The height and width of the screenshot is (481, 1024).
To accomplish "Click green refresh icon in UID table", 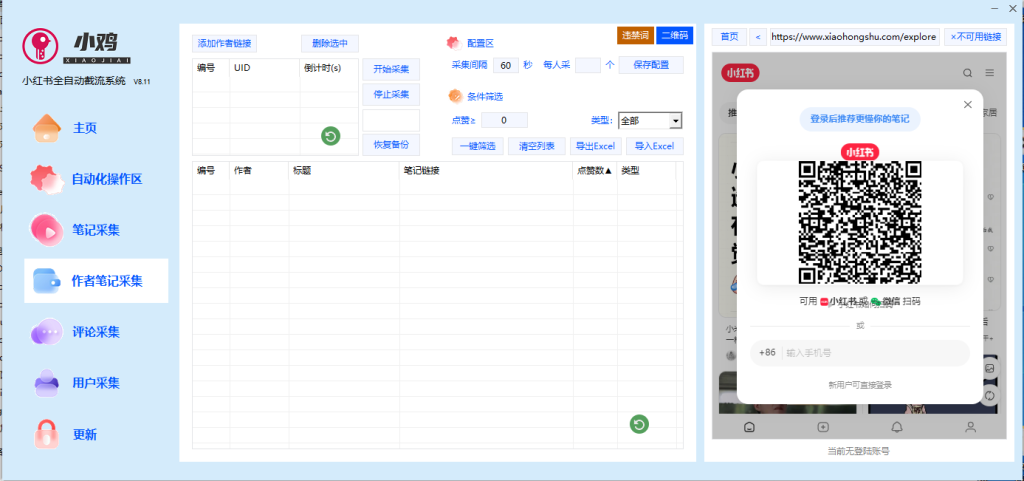I will (330, 136).
